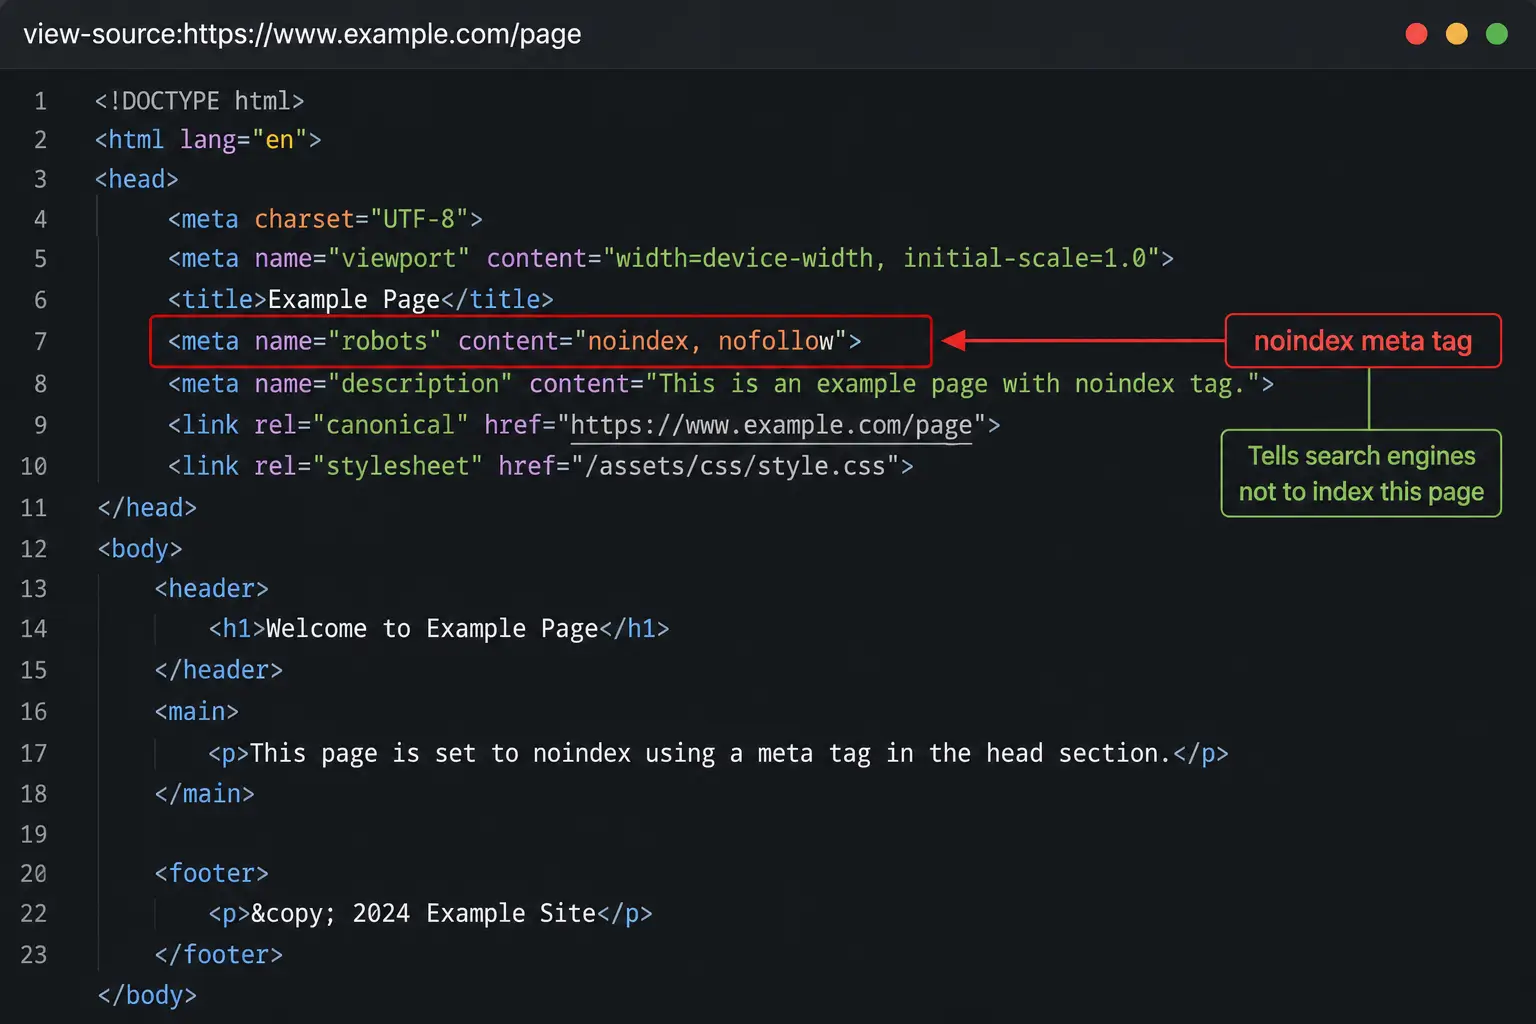This screenshot has height=1024, width=1536.
Task: Click the yellow minimize dot
Action: [x=1457, y=34]
